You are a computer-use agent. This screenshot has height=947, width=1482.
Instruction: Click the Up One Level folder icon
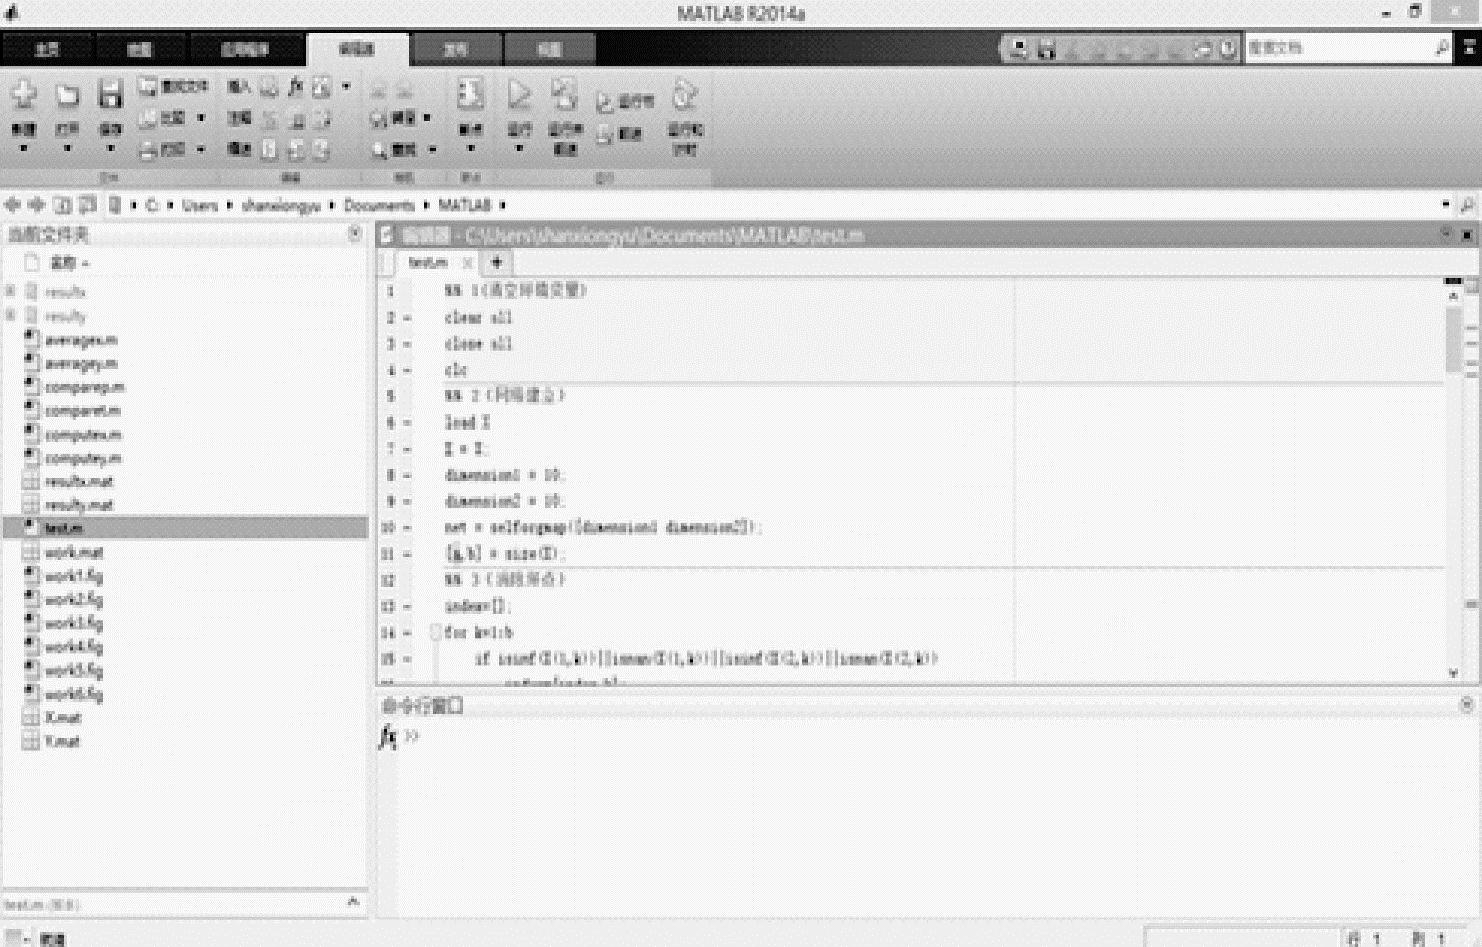(63, 205)
